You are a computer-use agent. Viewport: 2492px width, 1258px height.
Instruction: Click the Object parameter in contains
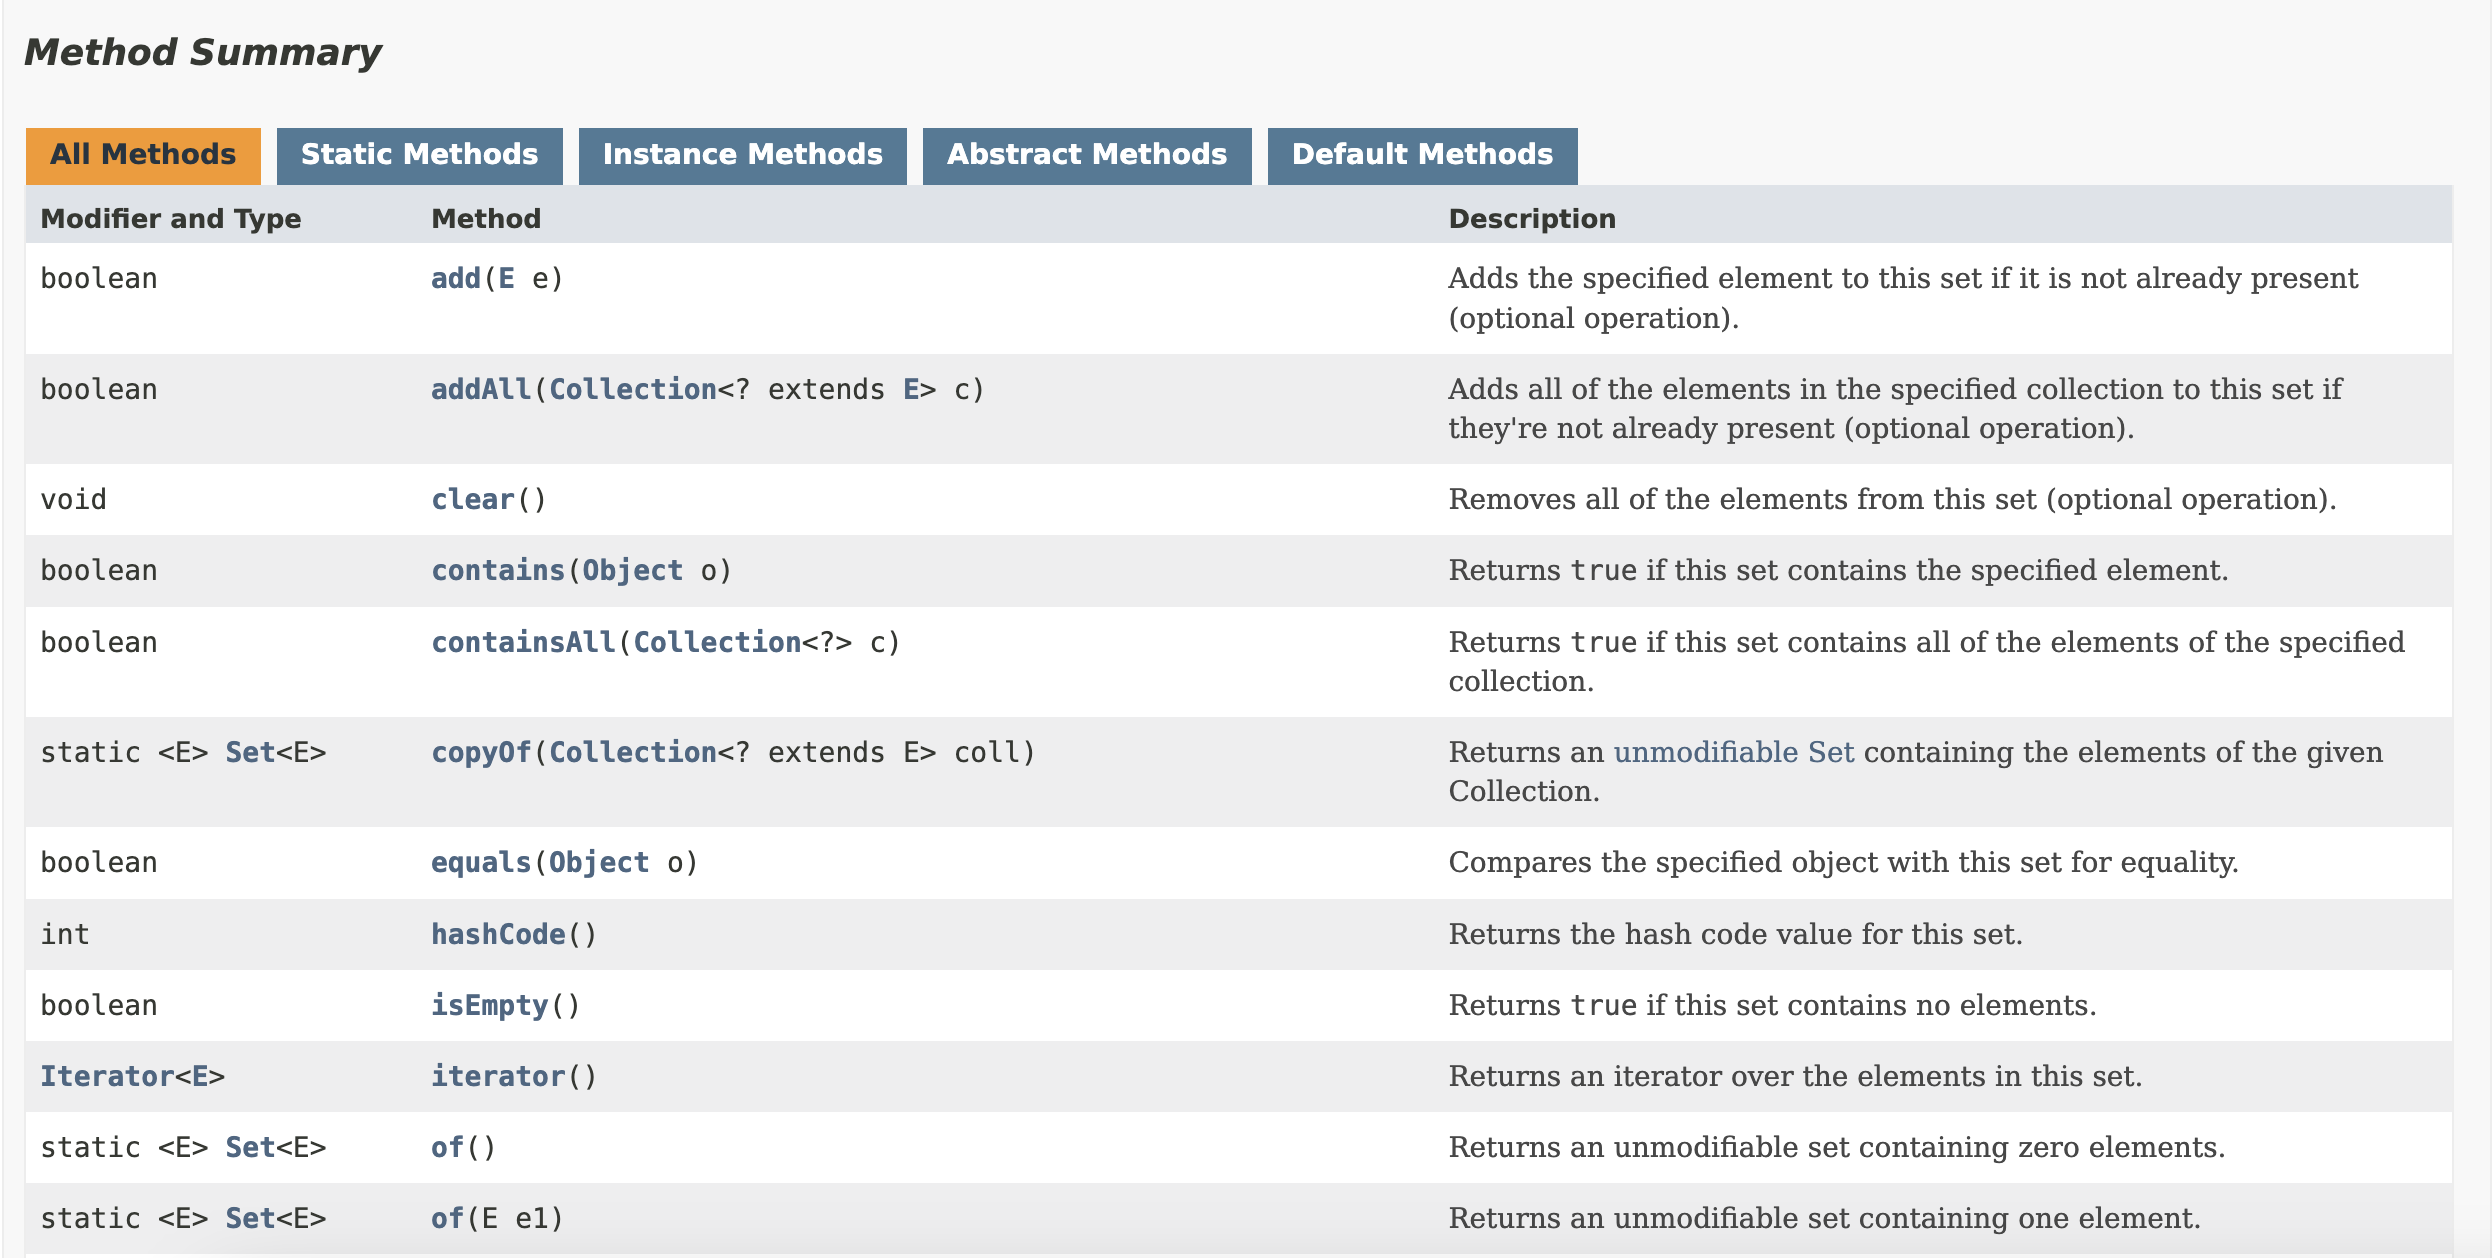(632, 571)
